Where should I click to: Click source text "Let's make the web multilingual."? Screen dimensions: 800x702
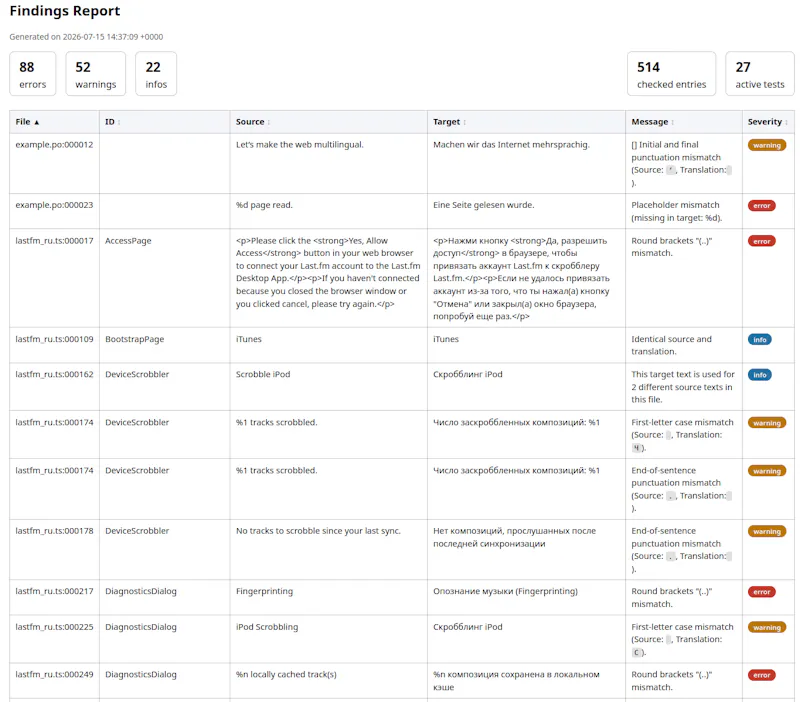(299, 145)
